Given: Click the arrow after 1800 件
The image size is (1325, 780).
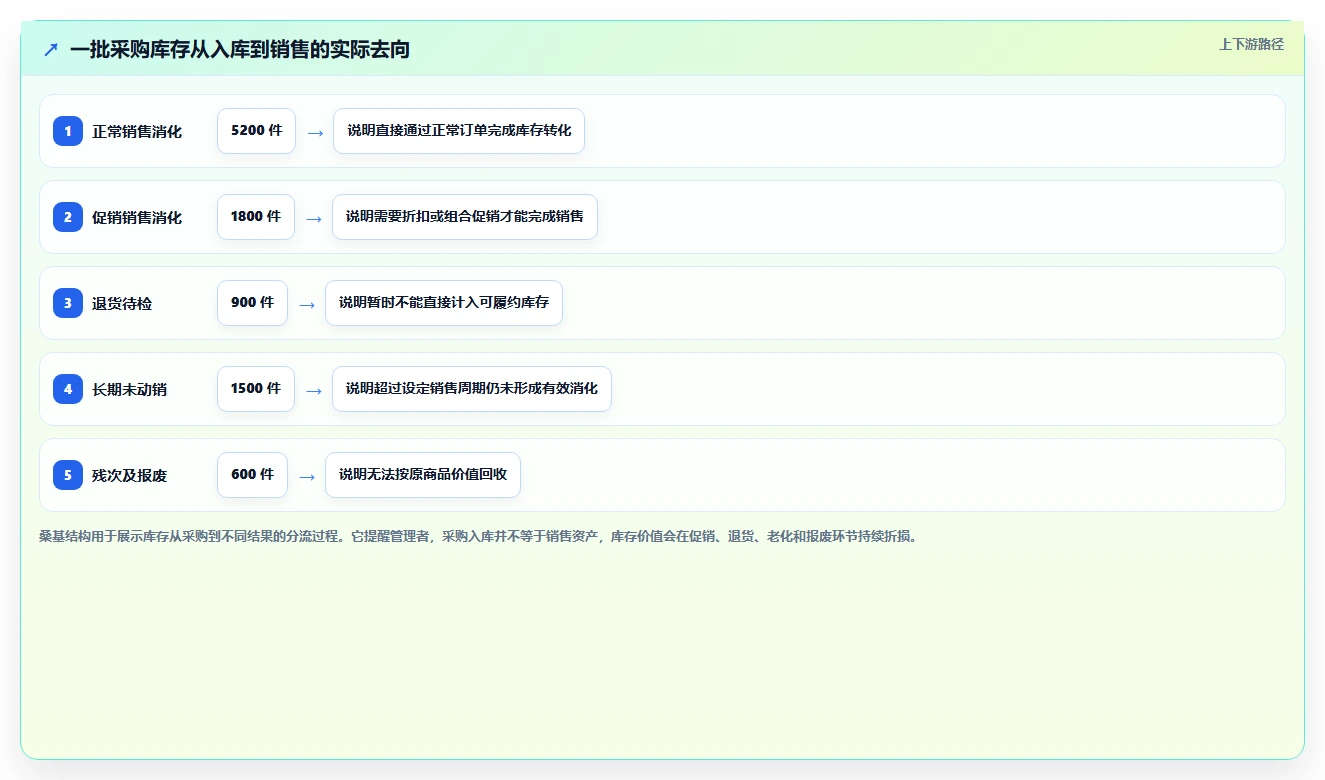Looking at the screenshot, I should click(x=314, y=218).
